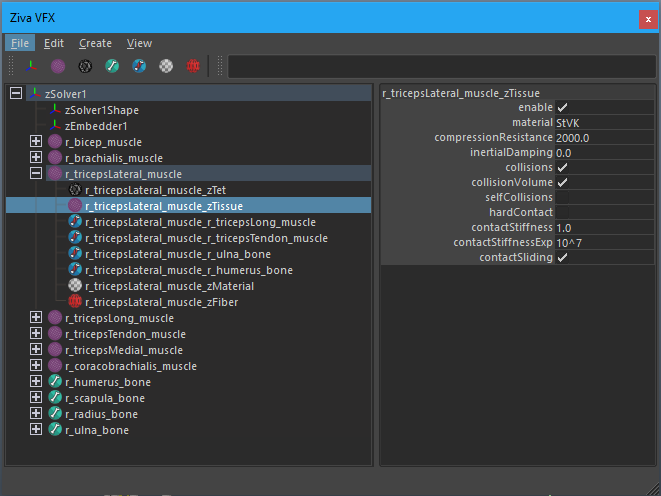Viewport: 661px width, 496px height.
Task: Open the Create menu
Action: (x=95, y=43)
